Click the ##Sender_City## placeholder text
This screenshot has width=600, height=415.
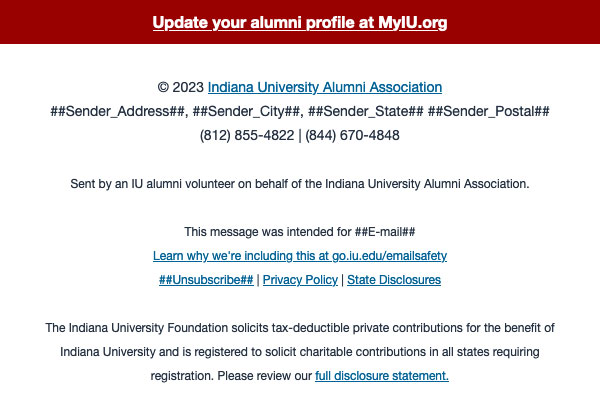(246, 111)
